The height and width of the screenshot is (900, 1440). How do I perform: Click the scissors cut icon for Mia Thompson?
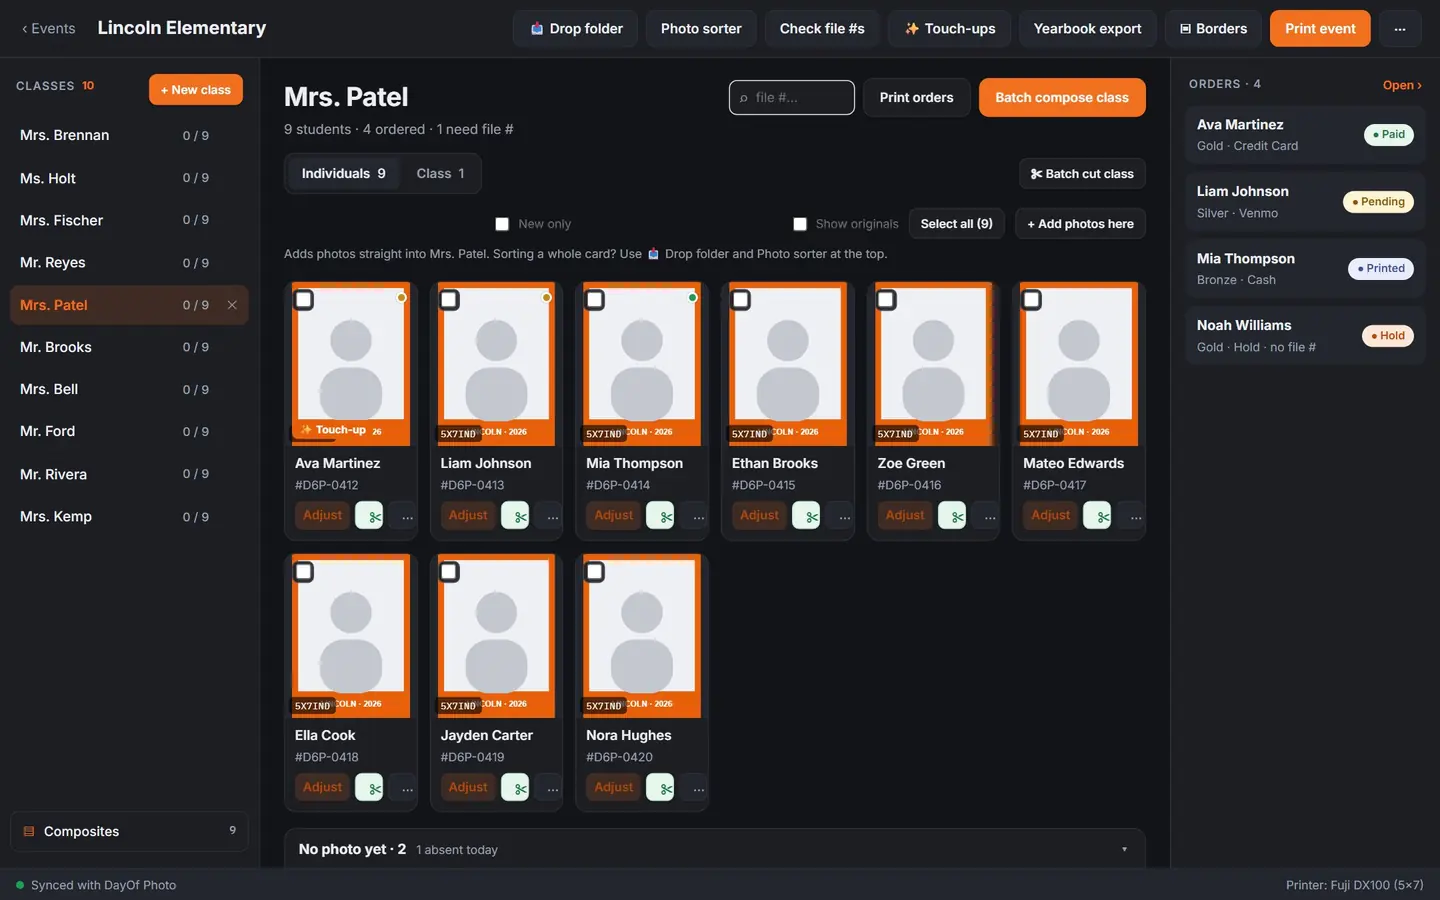(x=661, y=516)
